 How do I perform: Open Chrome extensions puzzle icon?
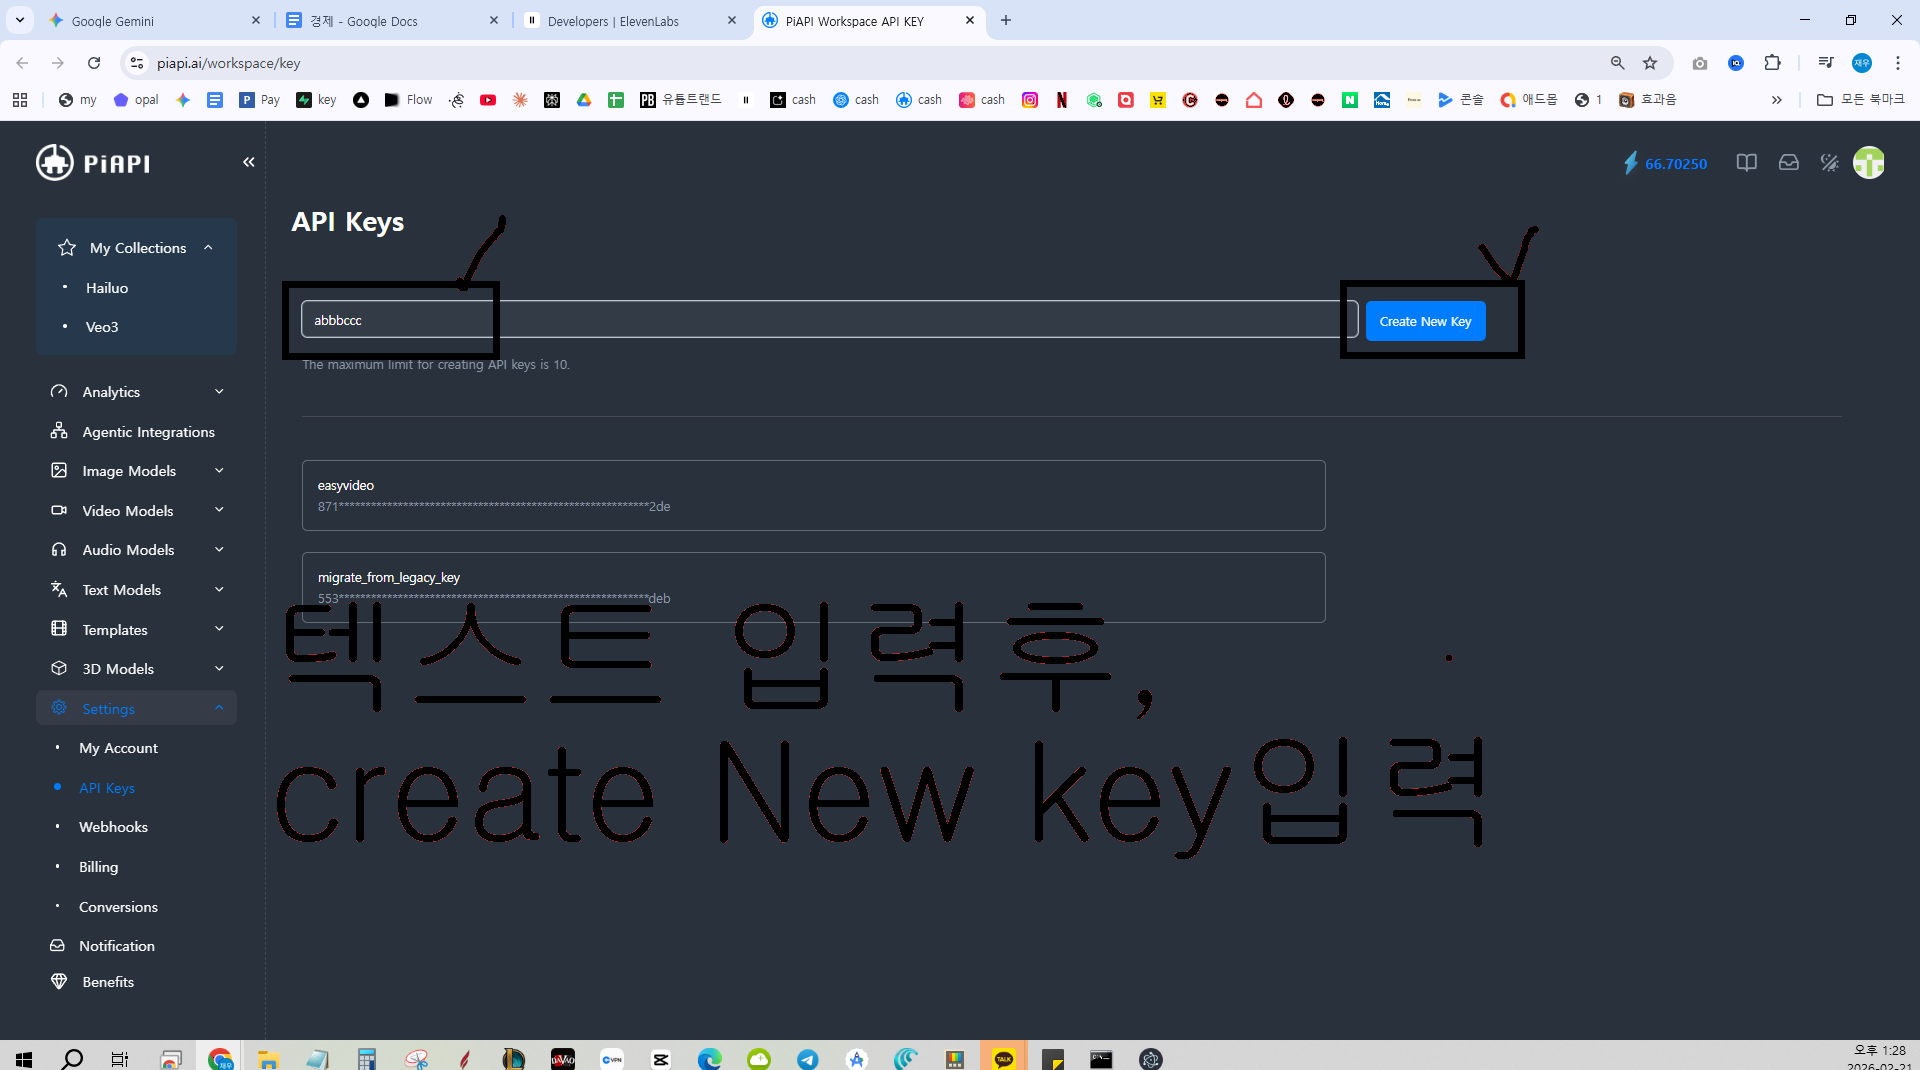(x=1772, y=63)
